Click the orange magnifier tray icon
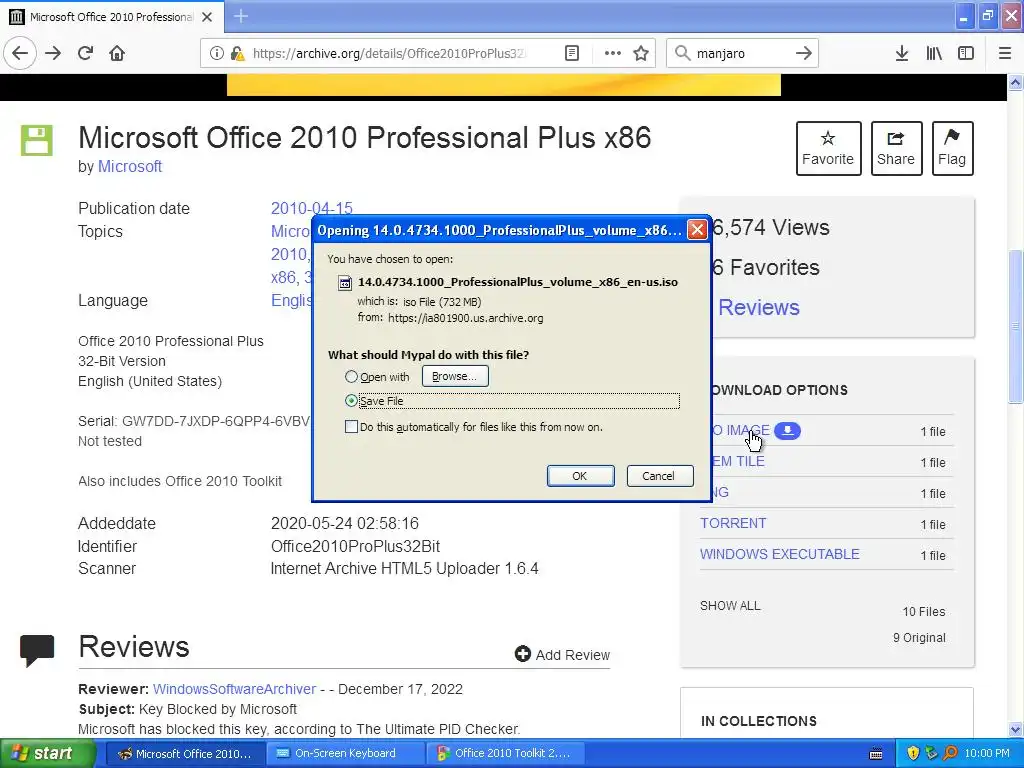1024x768 pixels. [950, 754]
